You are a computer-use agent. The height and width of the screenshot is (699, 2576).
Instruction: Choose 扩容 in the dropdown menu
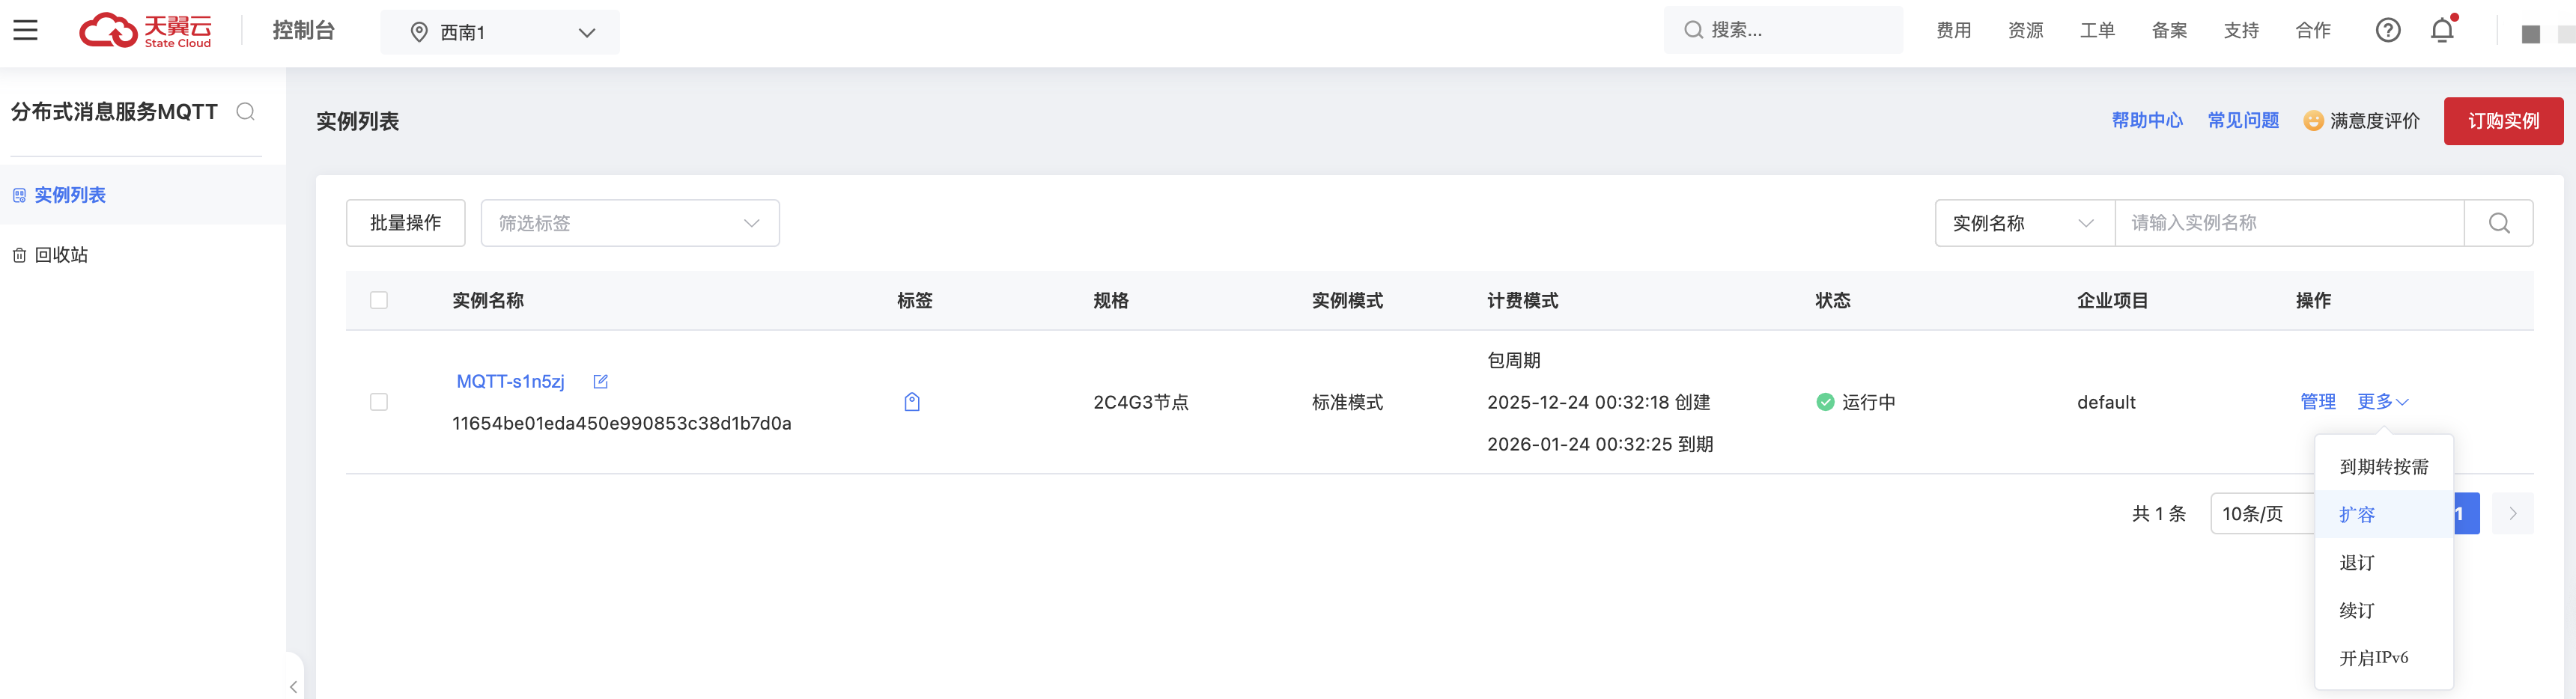point(2384,515)
